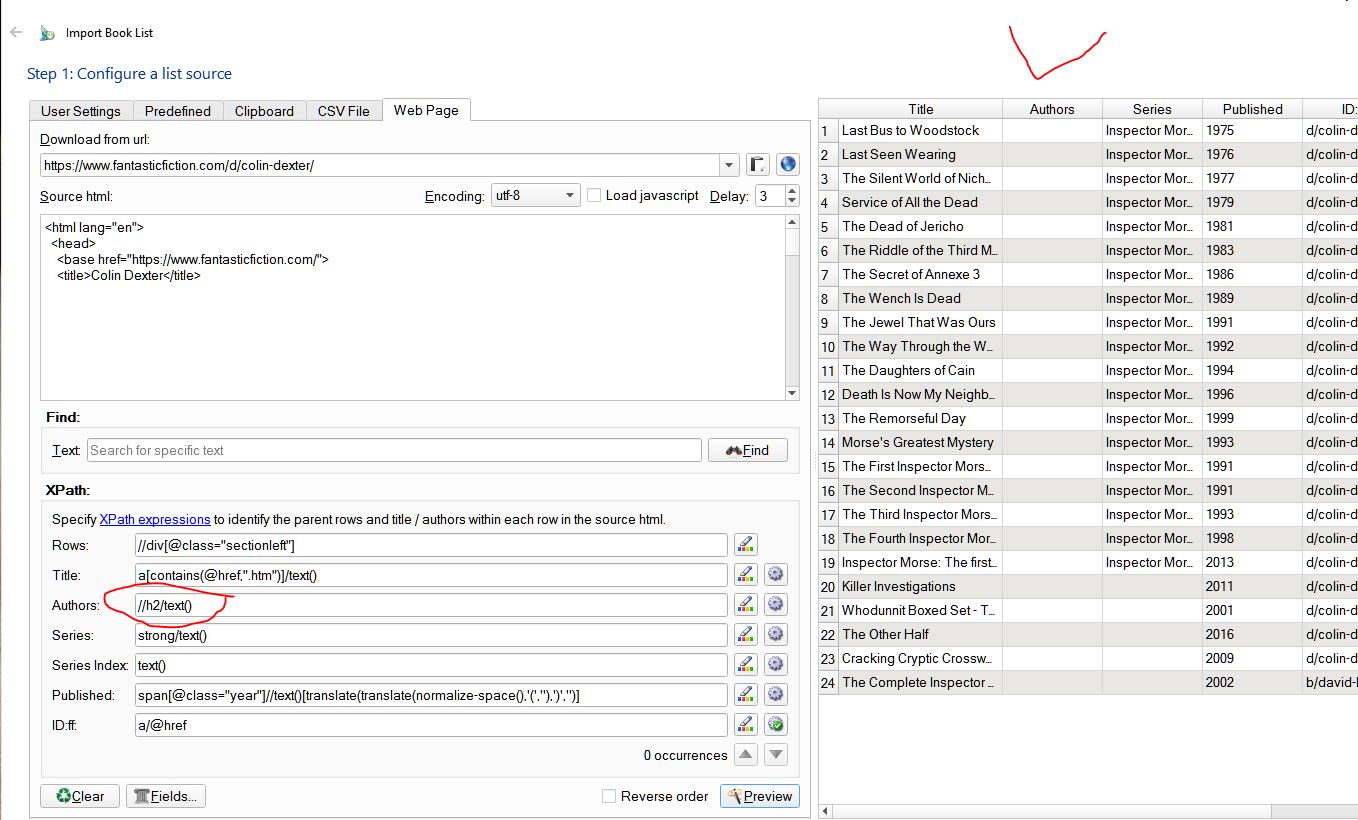Open the Fields... button
The image size is (1358, 820).
(166, 796)
